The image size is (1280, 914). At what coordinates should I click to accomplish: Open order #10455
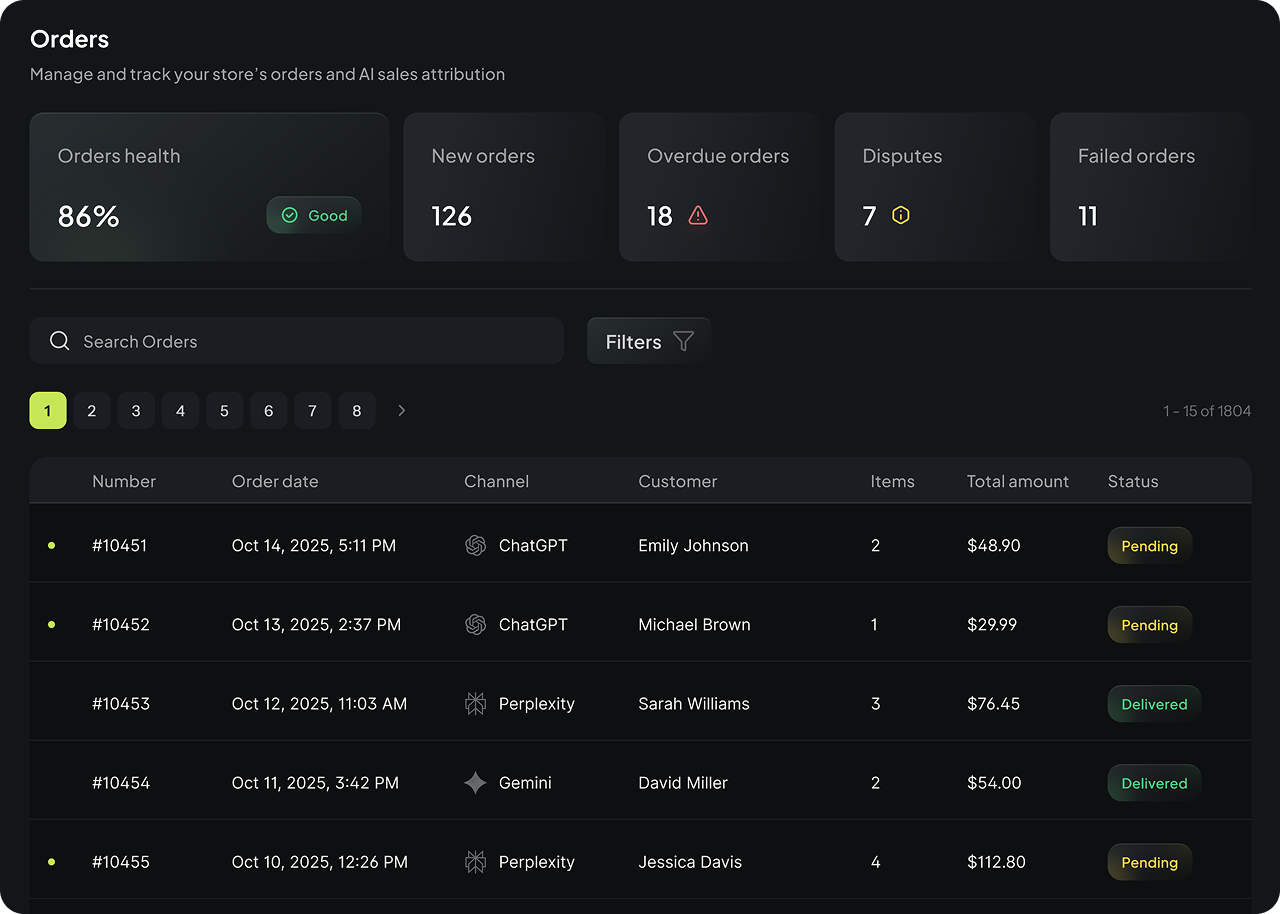[121, 862]
